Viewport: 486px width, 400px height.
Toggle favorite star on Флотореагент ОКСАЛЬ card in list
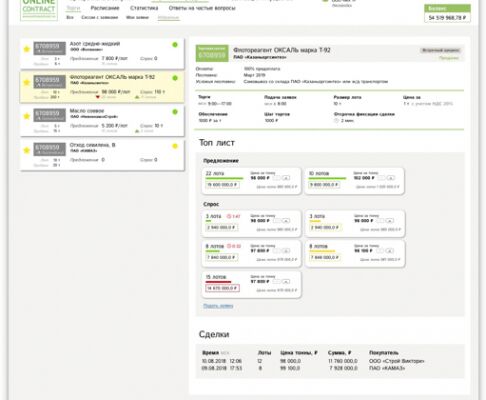27,82
